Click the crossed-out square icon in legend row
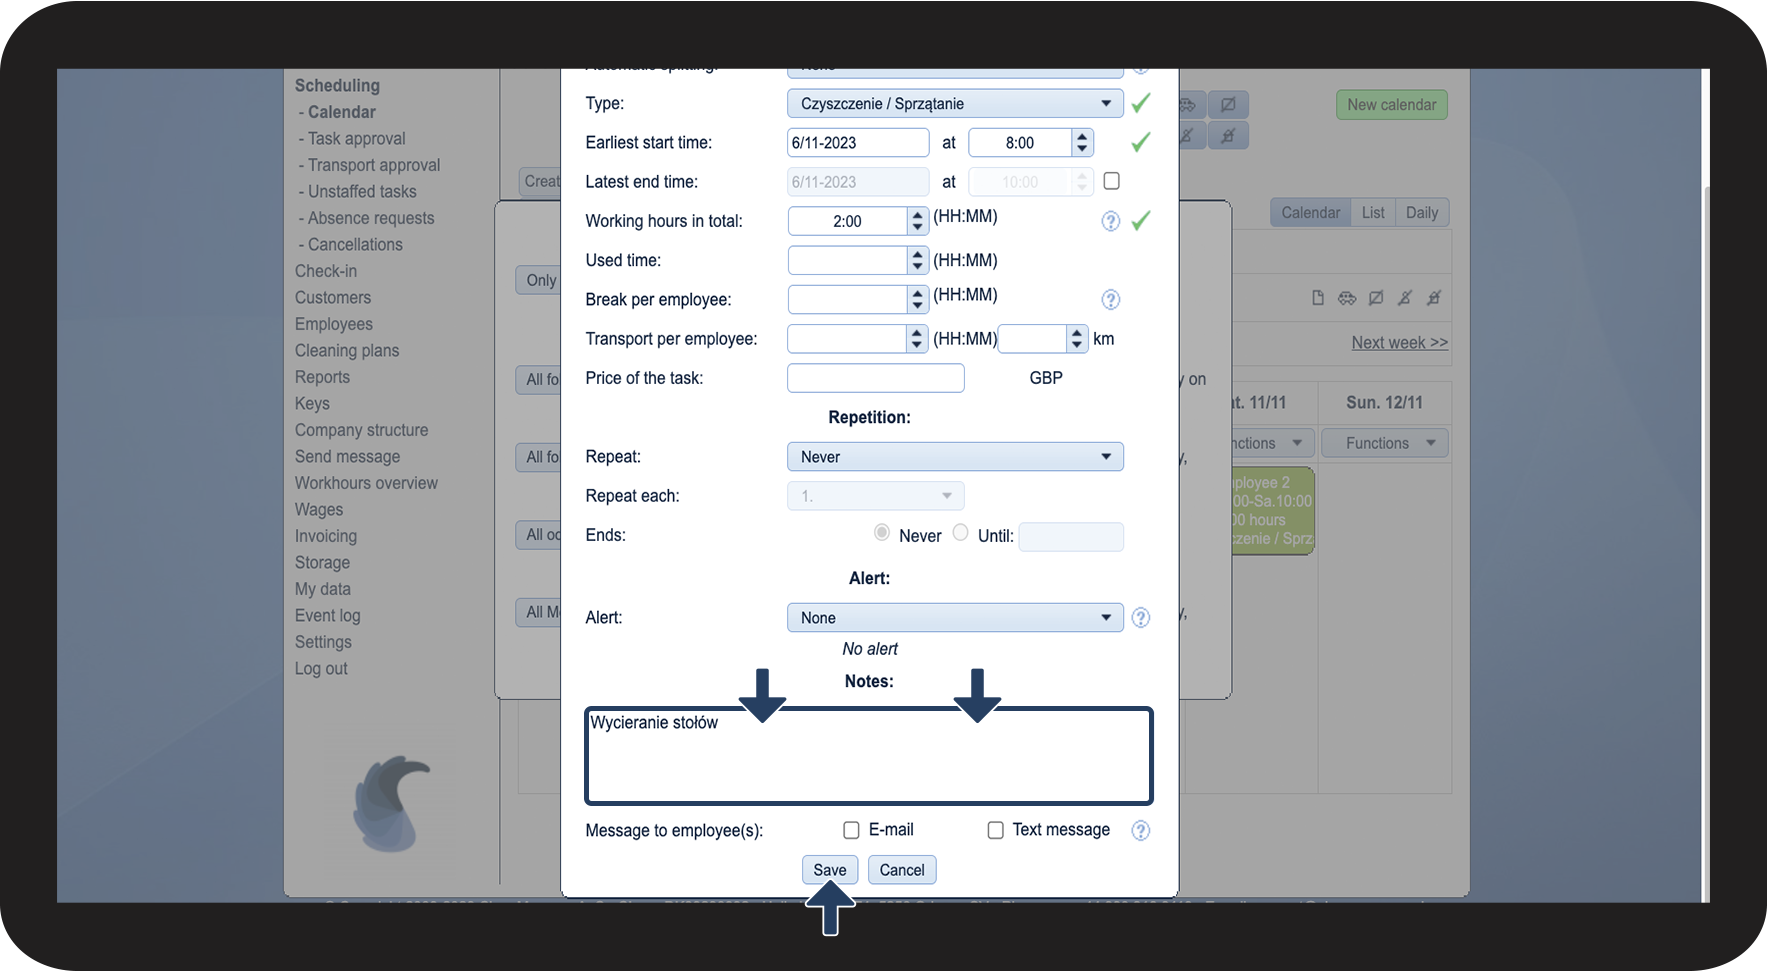1767x971 pixels. click(x=1376, y=298)
